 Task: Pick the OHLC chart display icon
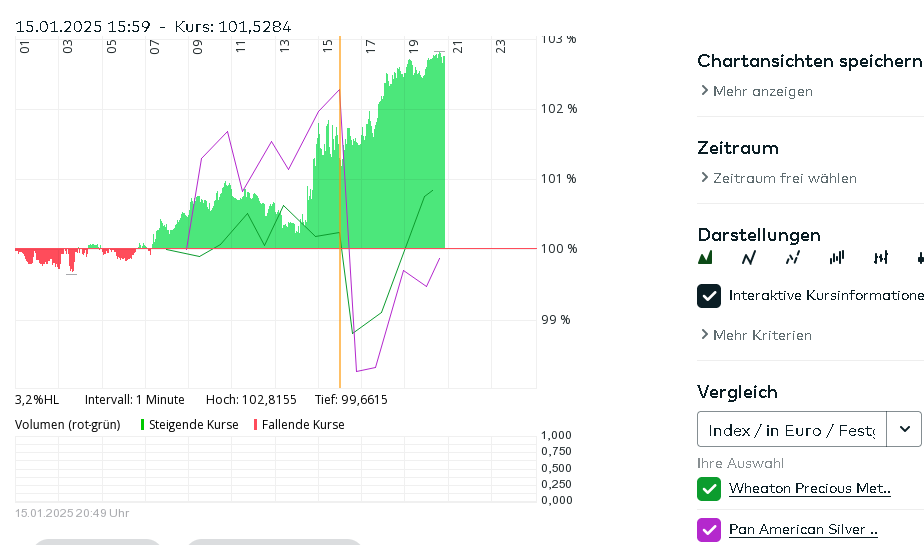(x=880, y=258)
